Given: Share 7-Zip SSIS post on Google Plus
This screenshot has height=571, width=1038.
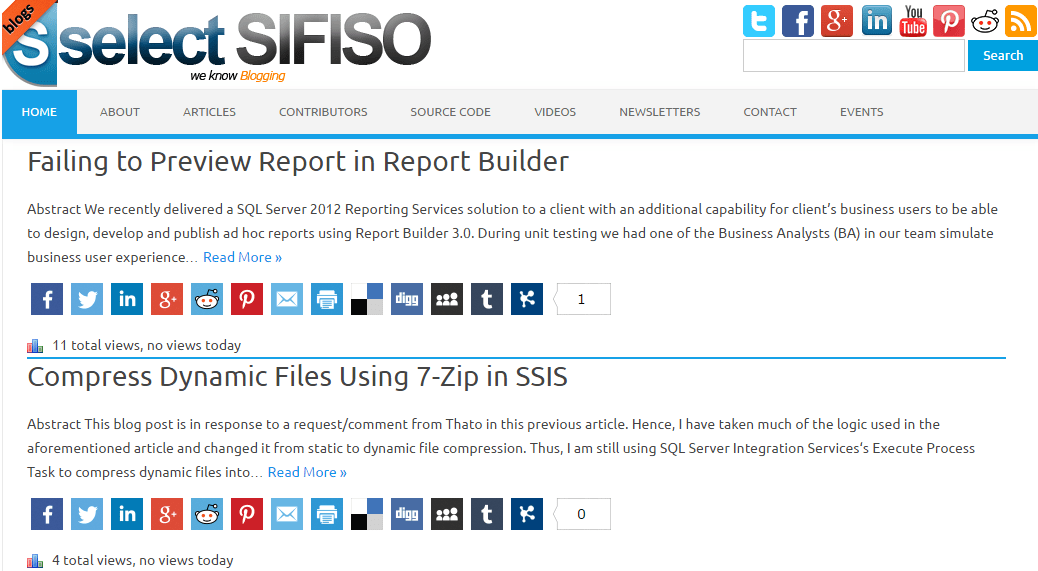Looking at the screenshot, I should pyautogui.click(x=167, y=514).
